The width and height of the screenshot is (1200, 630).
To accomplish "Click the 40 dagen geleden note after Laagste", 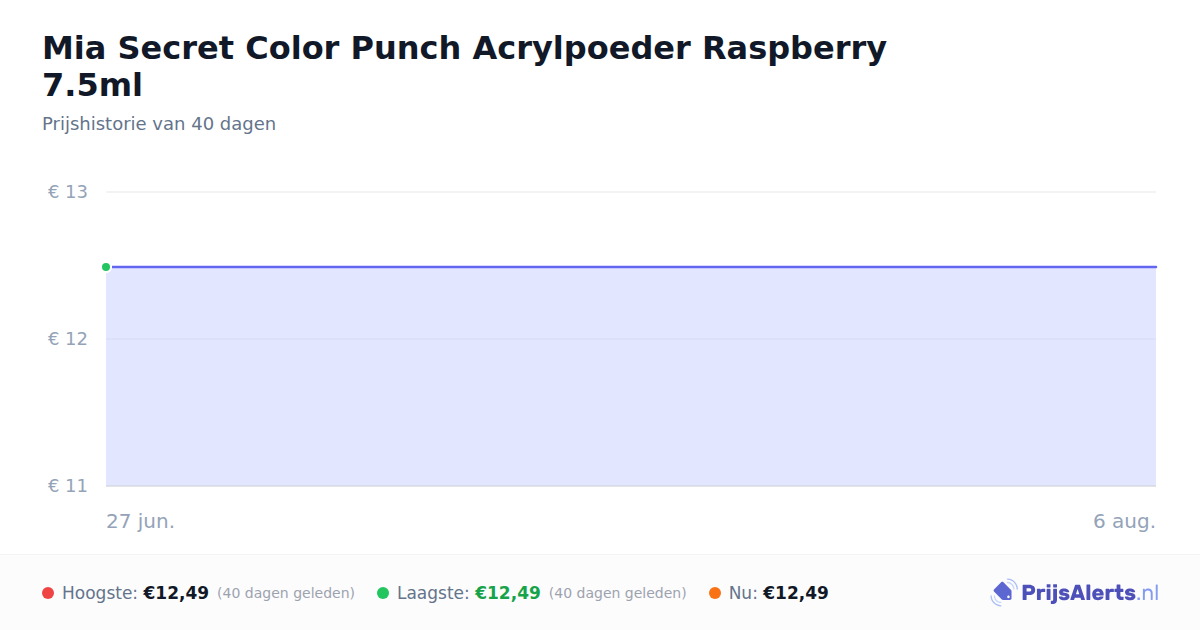I will point(618,593).
